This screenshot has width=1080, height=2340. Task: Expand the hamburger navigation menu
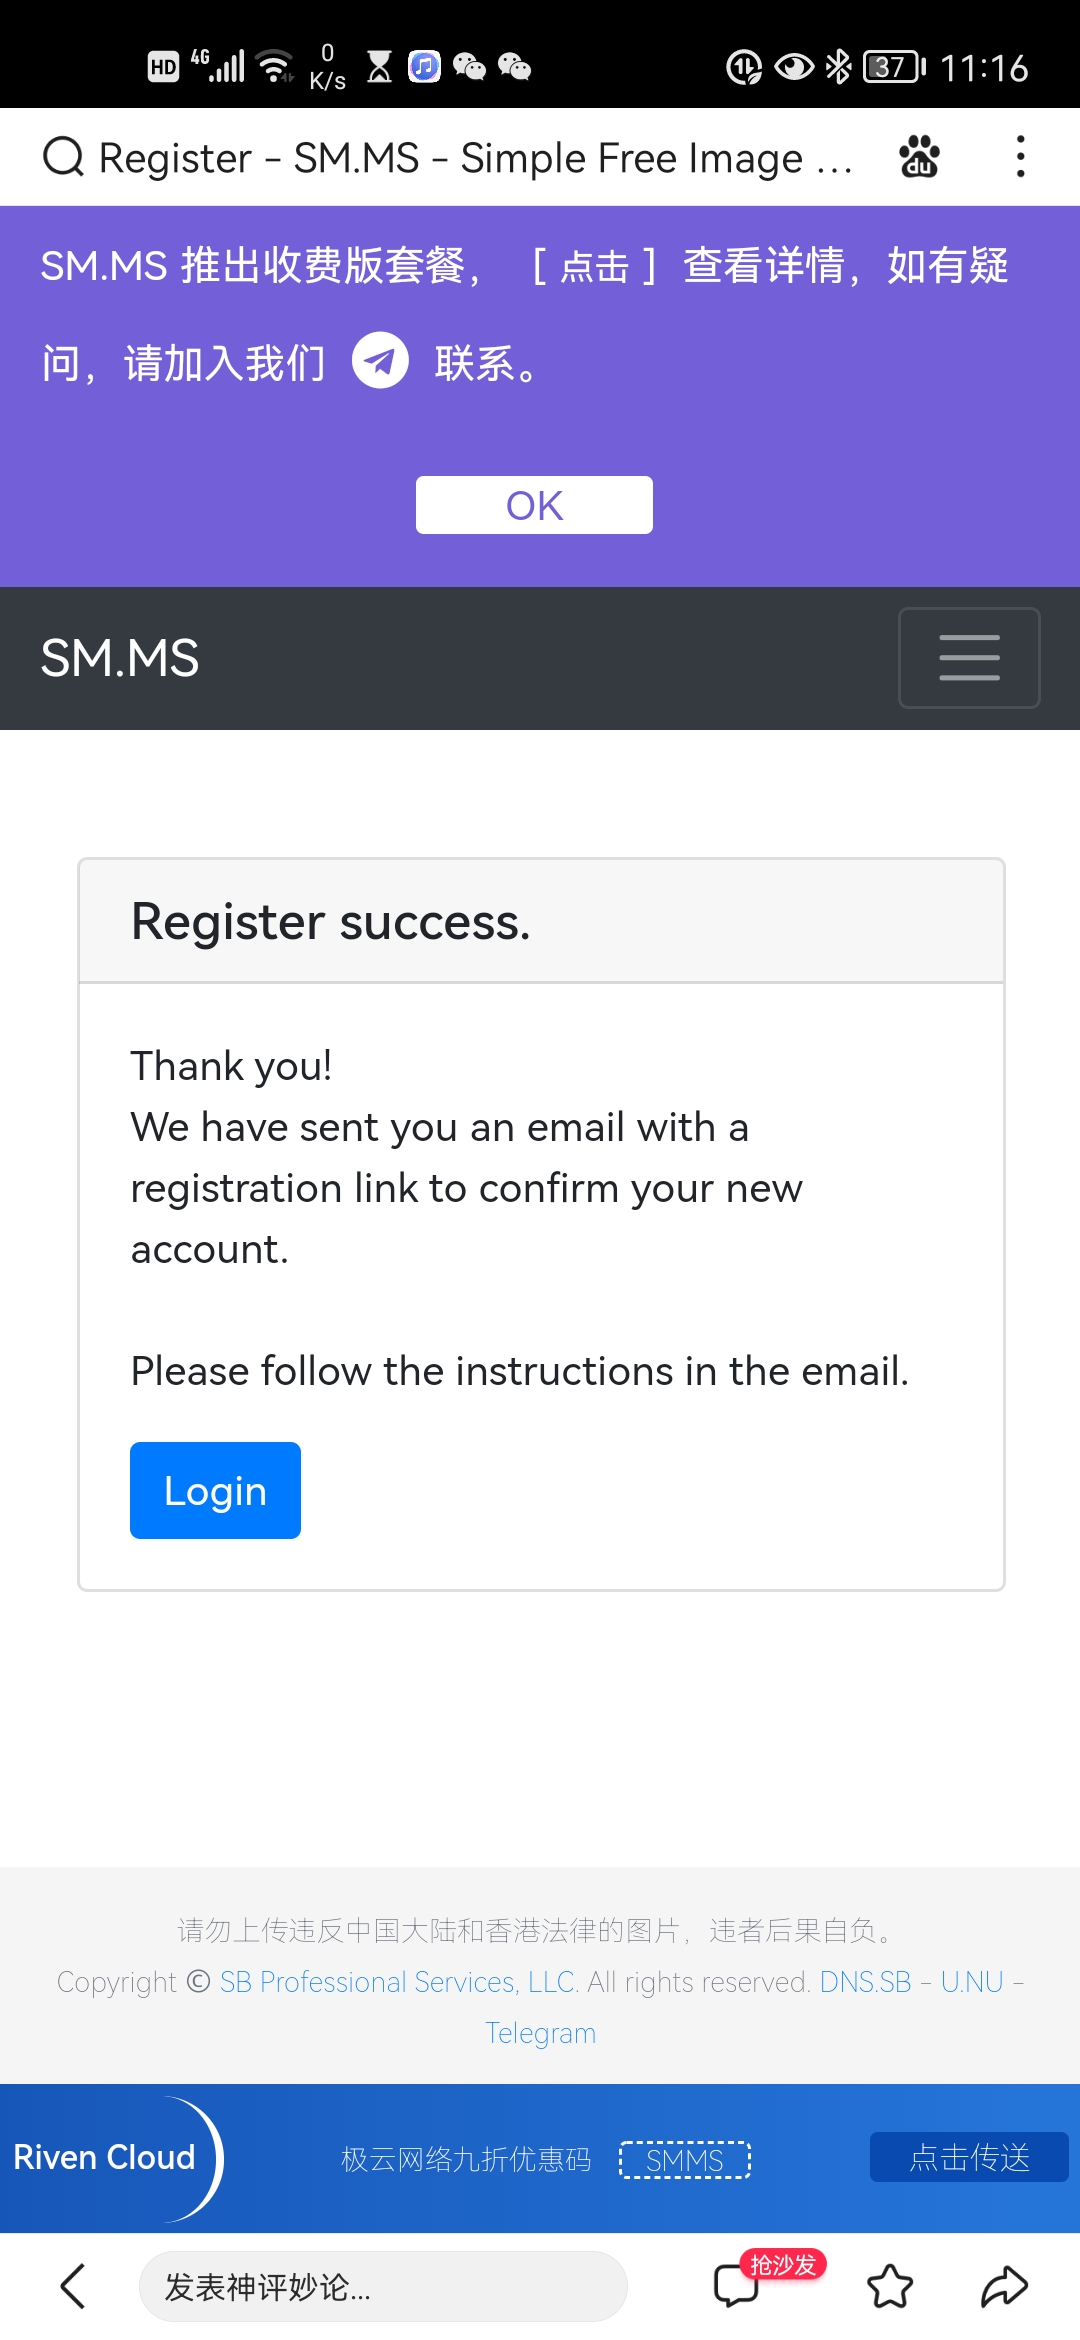pos(969,658)
